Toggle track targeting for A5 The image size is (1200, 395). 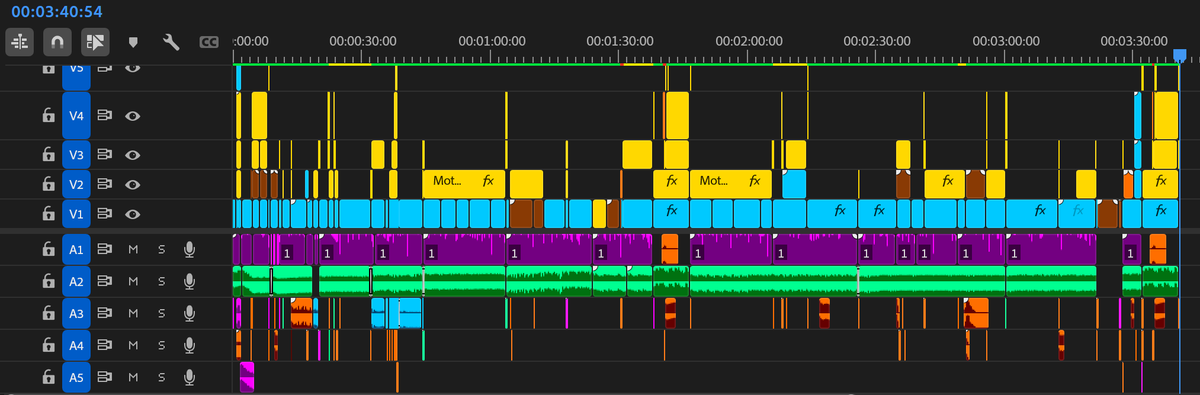coord(76,377)
